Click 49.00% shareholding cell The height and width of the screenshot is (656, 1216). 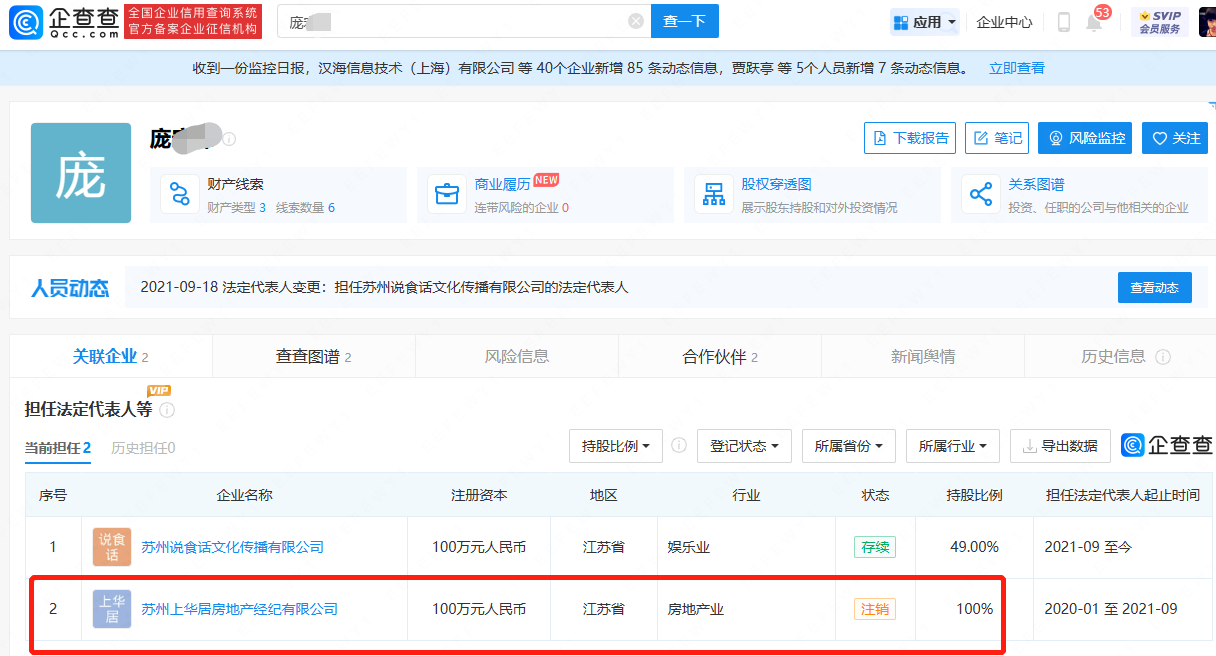[x=974, y=547]
